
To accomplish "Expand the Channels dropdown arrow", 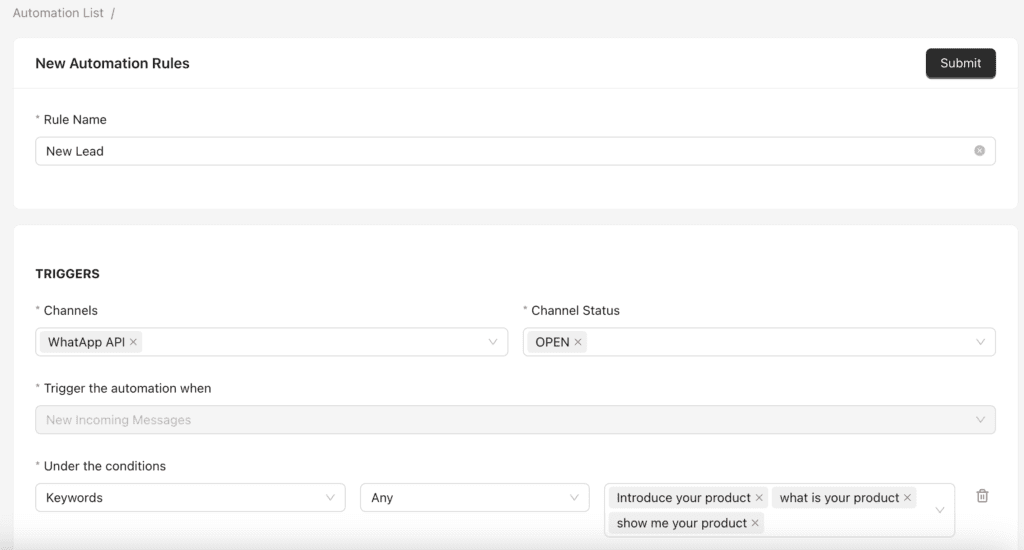I will pos(492,342).
